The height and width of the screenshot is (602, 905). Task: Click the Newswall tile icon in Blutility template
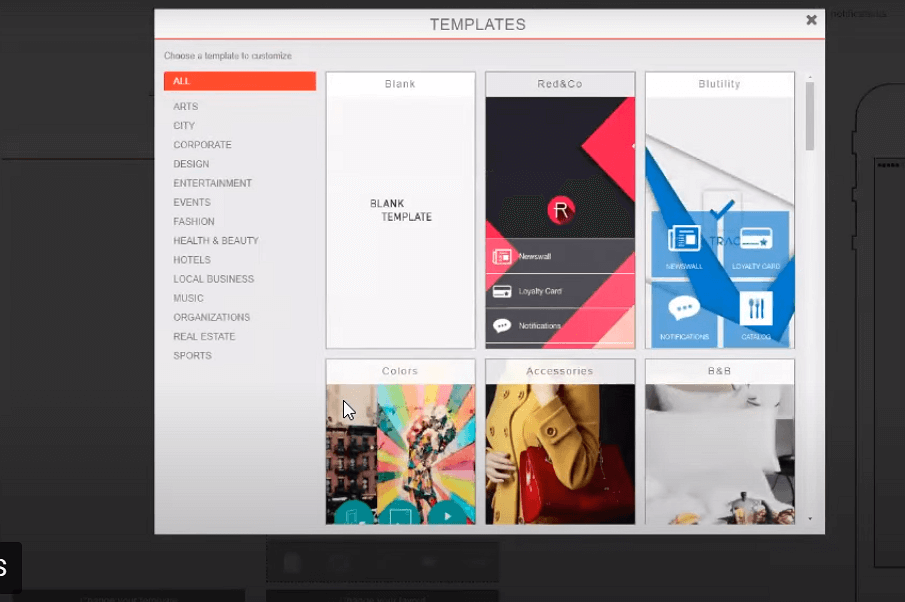click(684, 239)
